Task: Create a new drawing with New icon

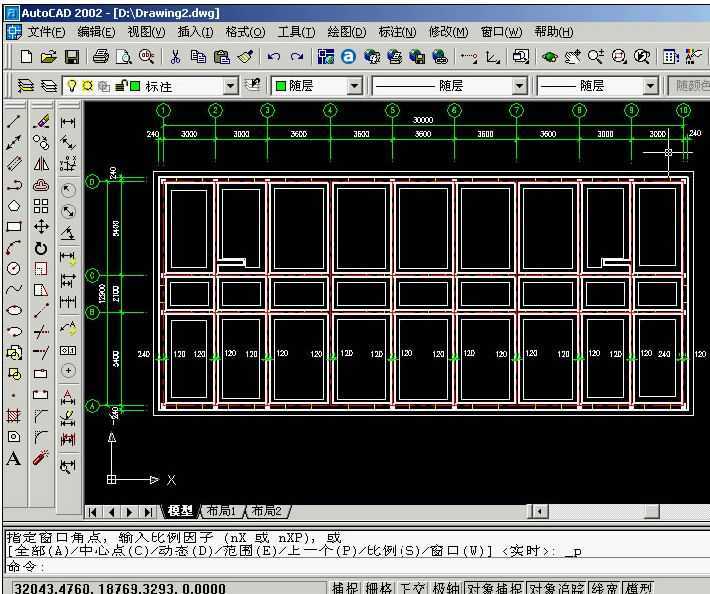Action: coord(26,57)
